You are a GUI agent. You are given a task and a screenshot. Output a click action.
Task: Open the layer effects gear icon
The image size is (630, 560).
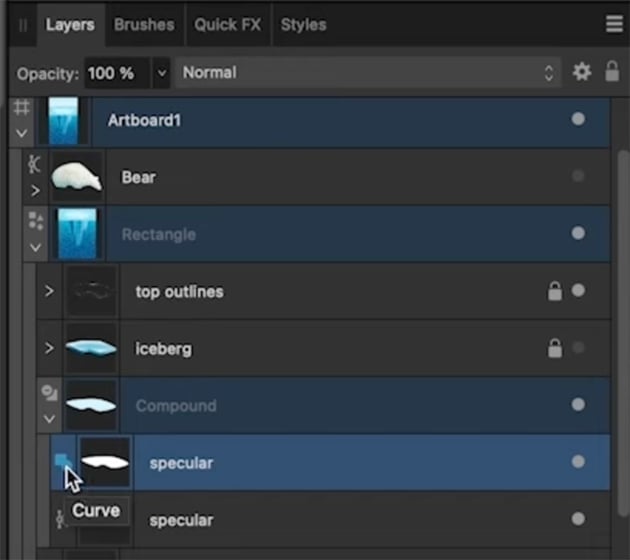coord(581,72)
